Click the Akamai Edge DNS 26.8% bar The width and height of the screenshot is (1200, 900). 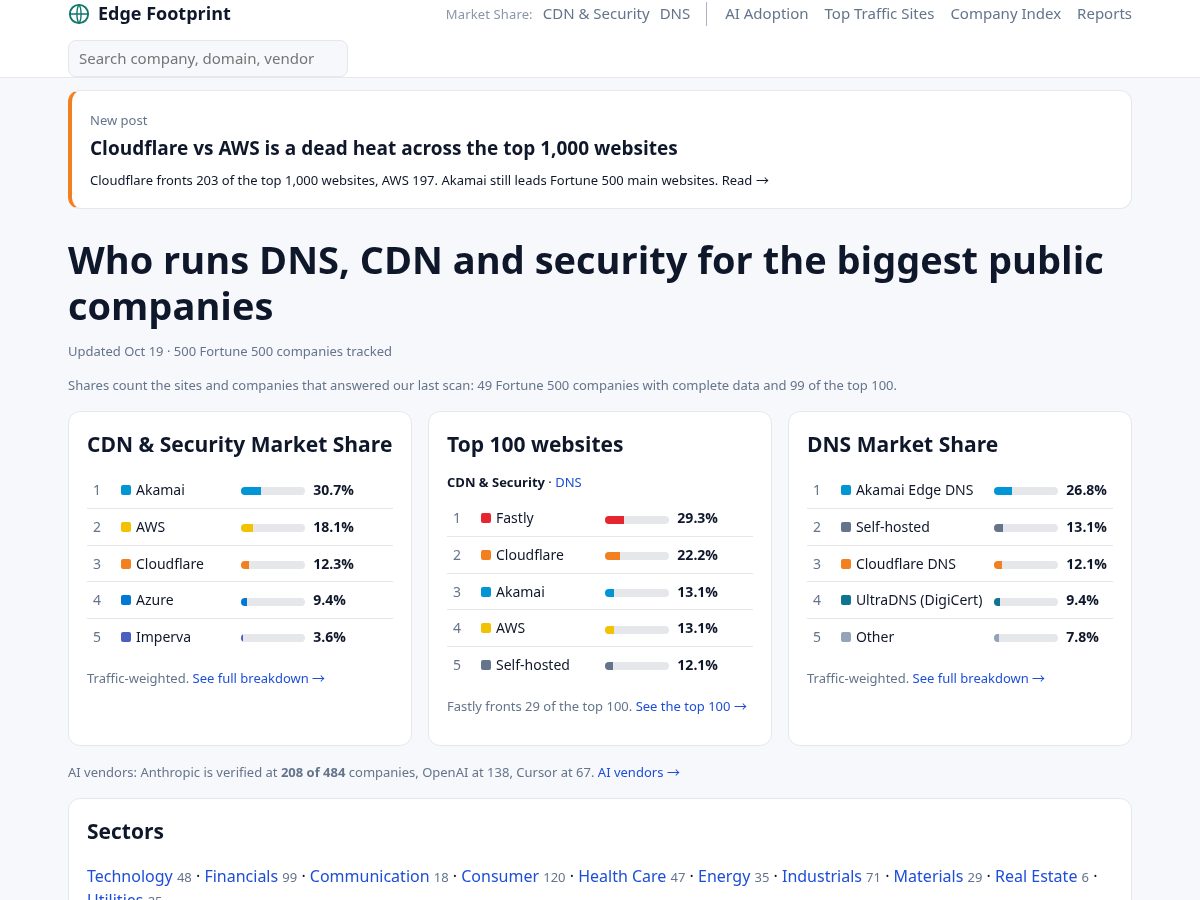point(1026,491)
